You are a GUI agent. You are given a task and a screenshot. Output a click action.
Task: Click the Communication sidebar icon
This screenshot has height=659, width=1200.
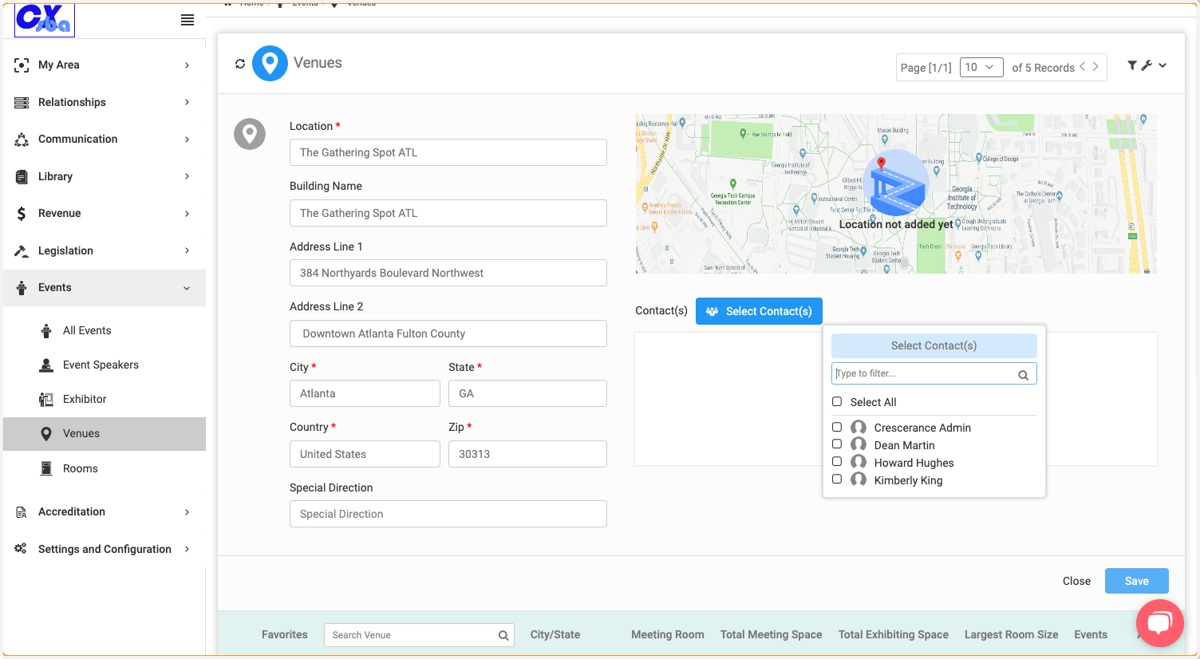pyautogui.click(x=21, y=139)
